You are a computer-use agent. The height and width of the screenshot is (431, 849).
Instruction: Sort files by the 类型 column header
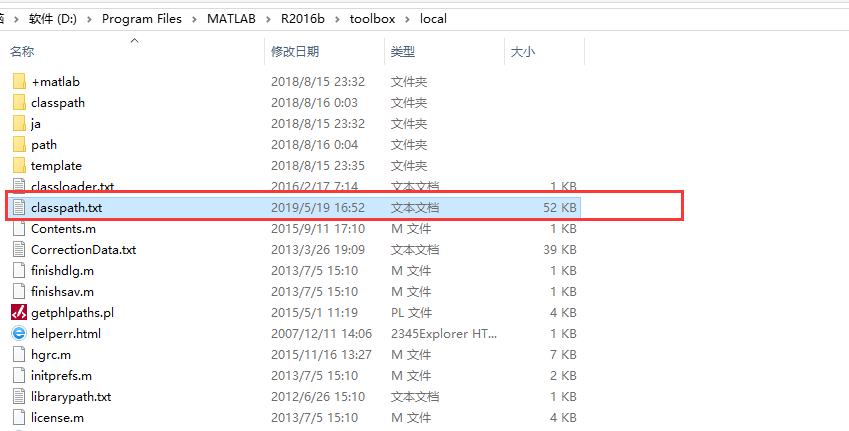[403, 52]
